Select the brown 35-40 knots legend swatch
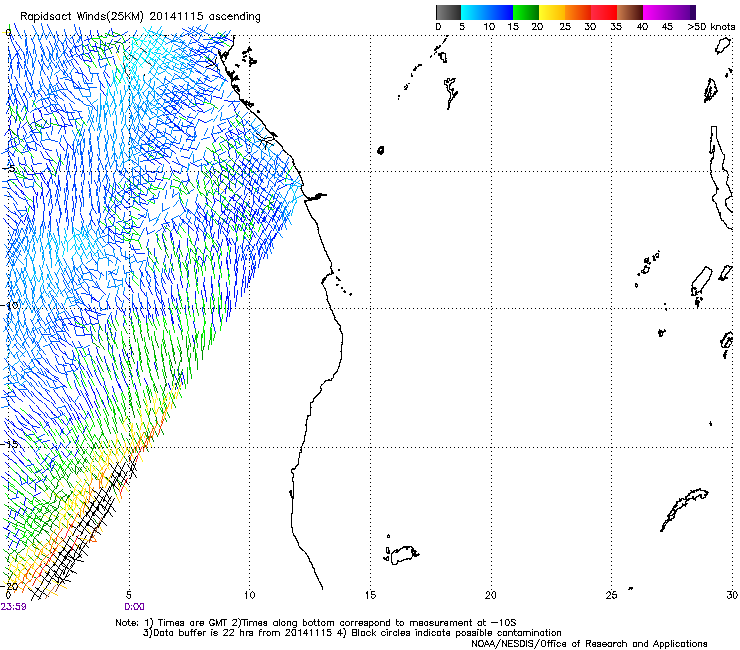740x650 pixels. click(x=630, y=12)
